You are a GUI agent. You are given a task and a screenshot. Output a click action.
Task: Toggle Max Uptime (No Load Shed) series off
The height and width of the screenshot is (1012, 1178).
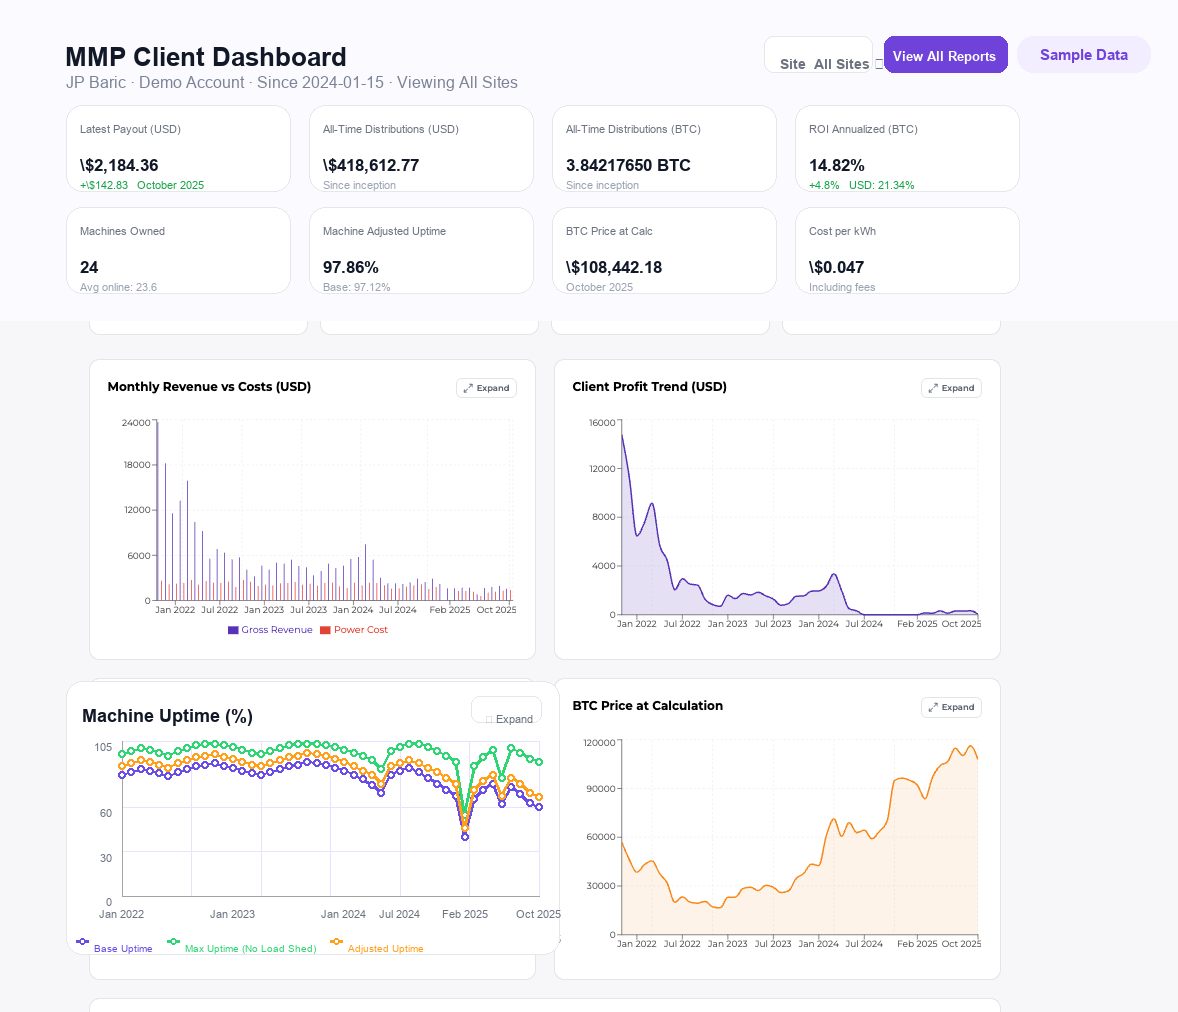click(244, 948)
